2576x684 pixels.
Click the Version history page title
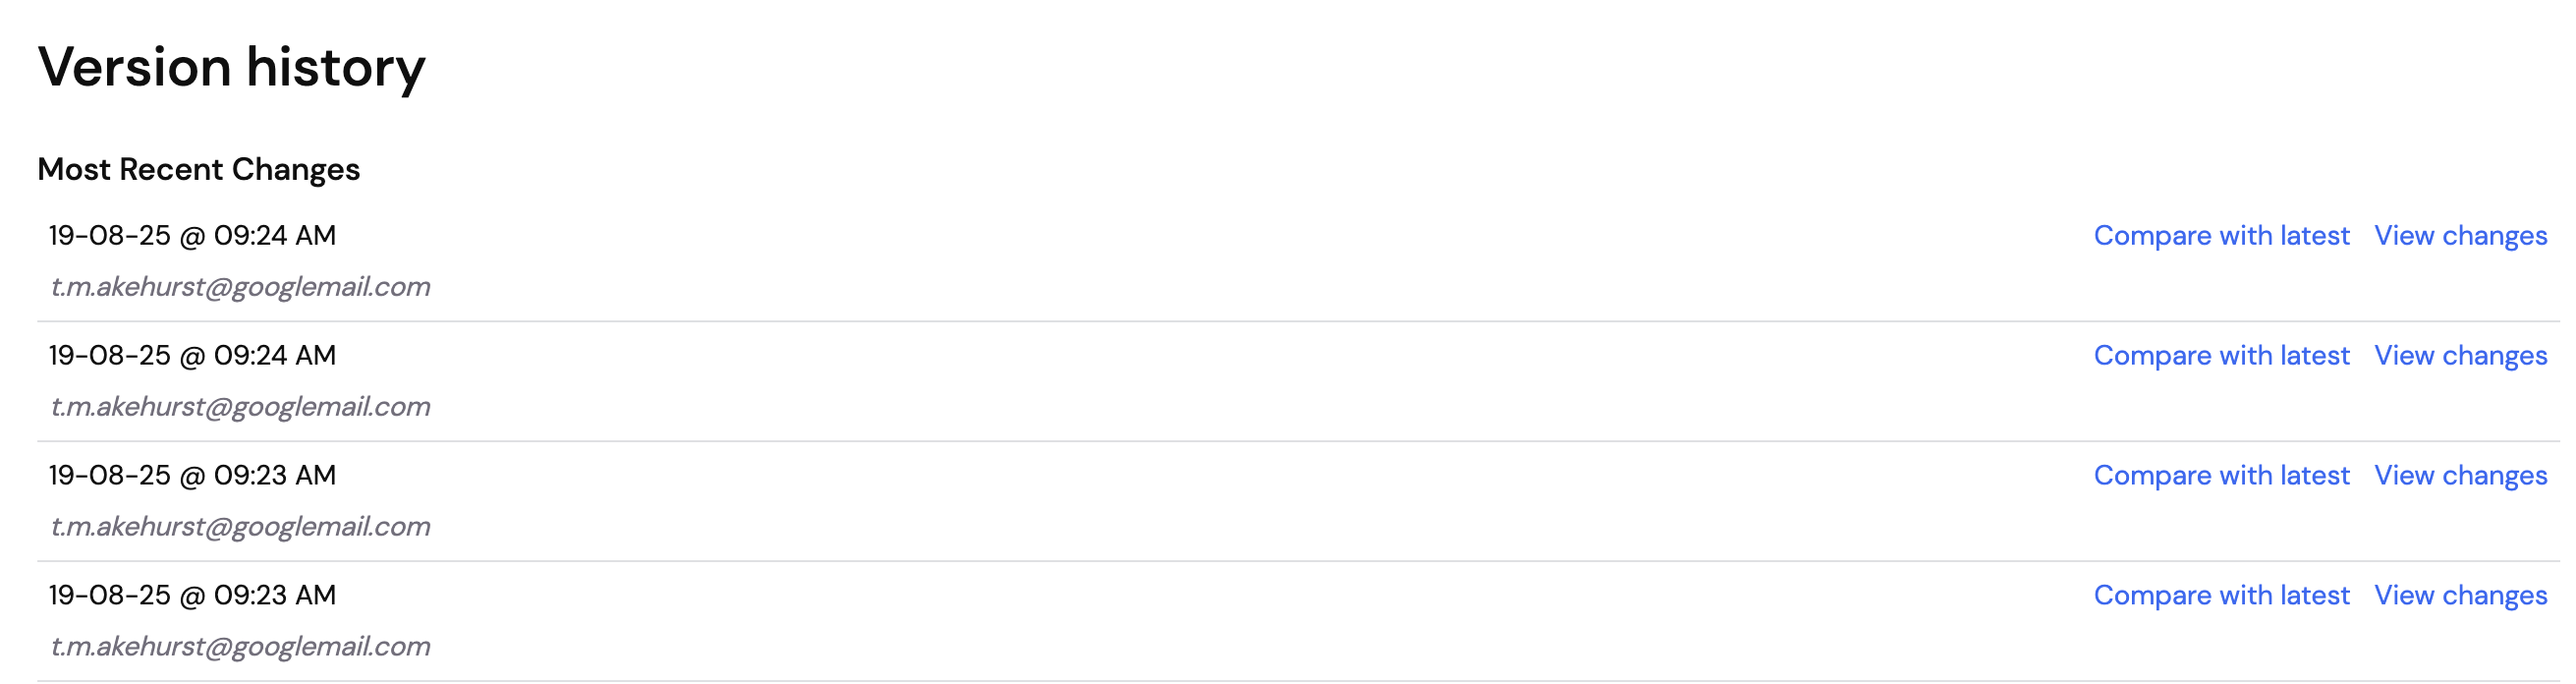point(231,68)
